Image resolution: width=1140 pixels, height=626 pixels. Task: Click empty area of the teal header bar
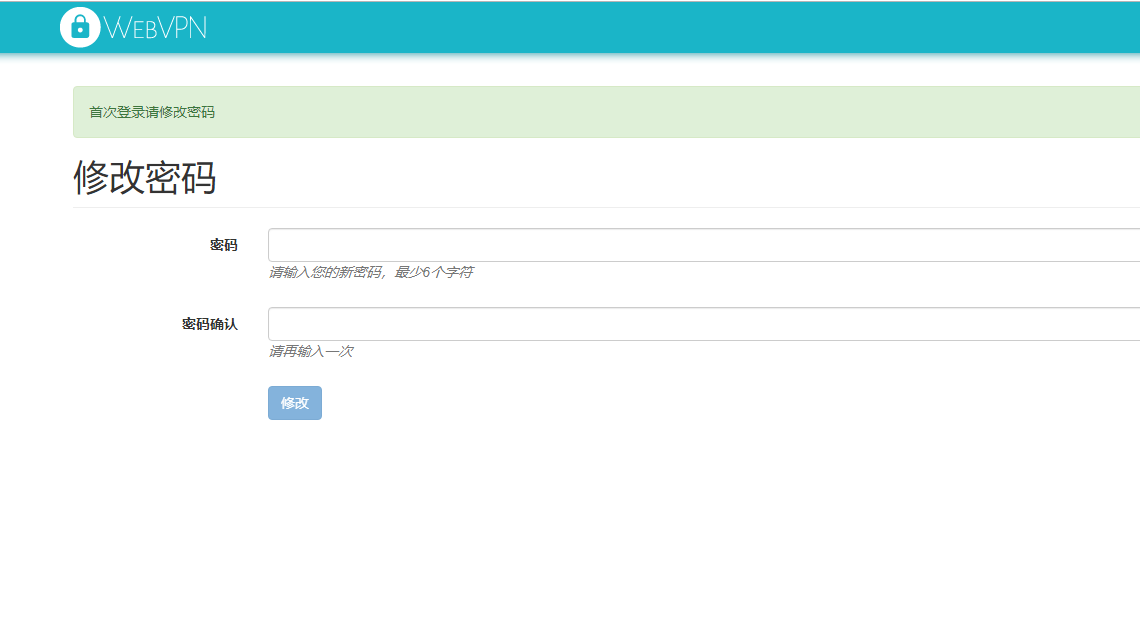point(650,27)
